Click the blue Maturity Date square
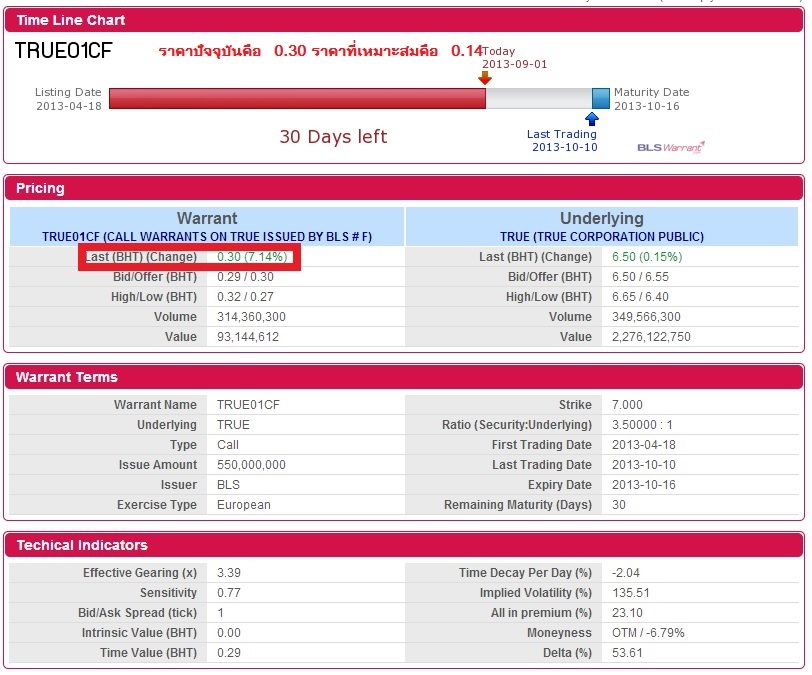 tap(601, 98)
